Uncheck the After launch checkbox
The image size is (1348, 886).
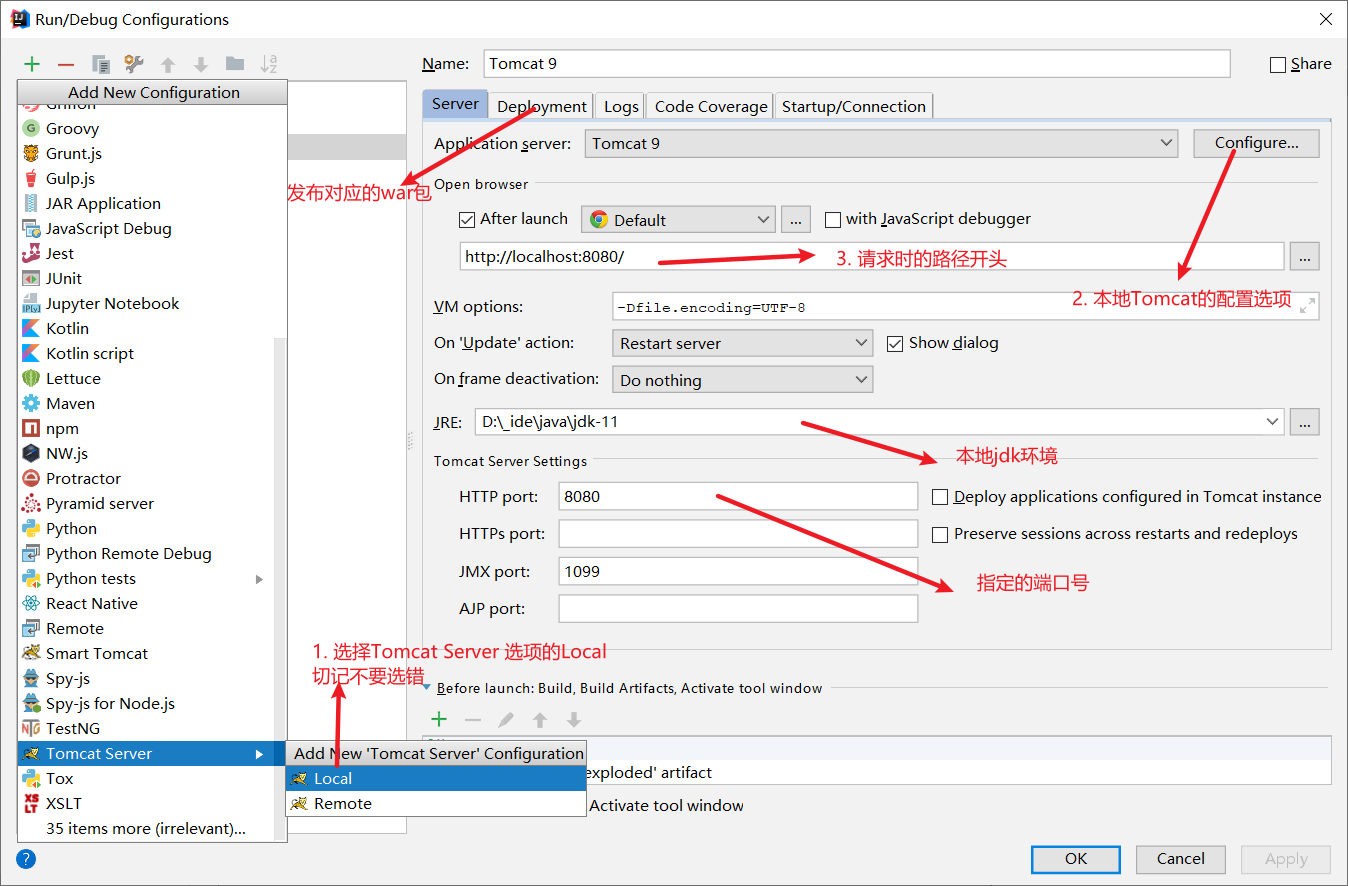coord(467,219)
